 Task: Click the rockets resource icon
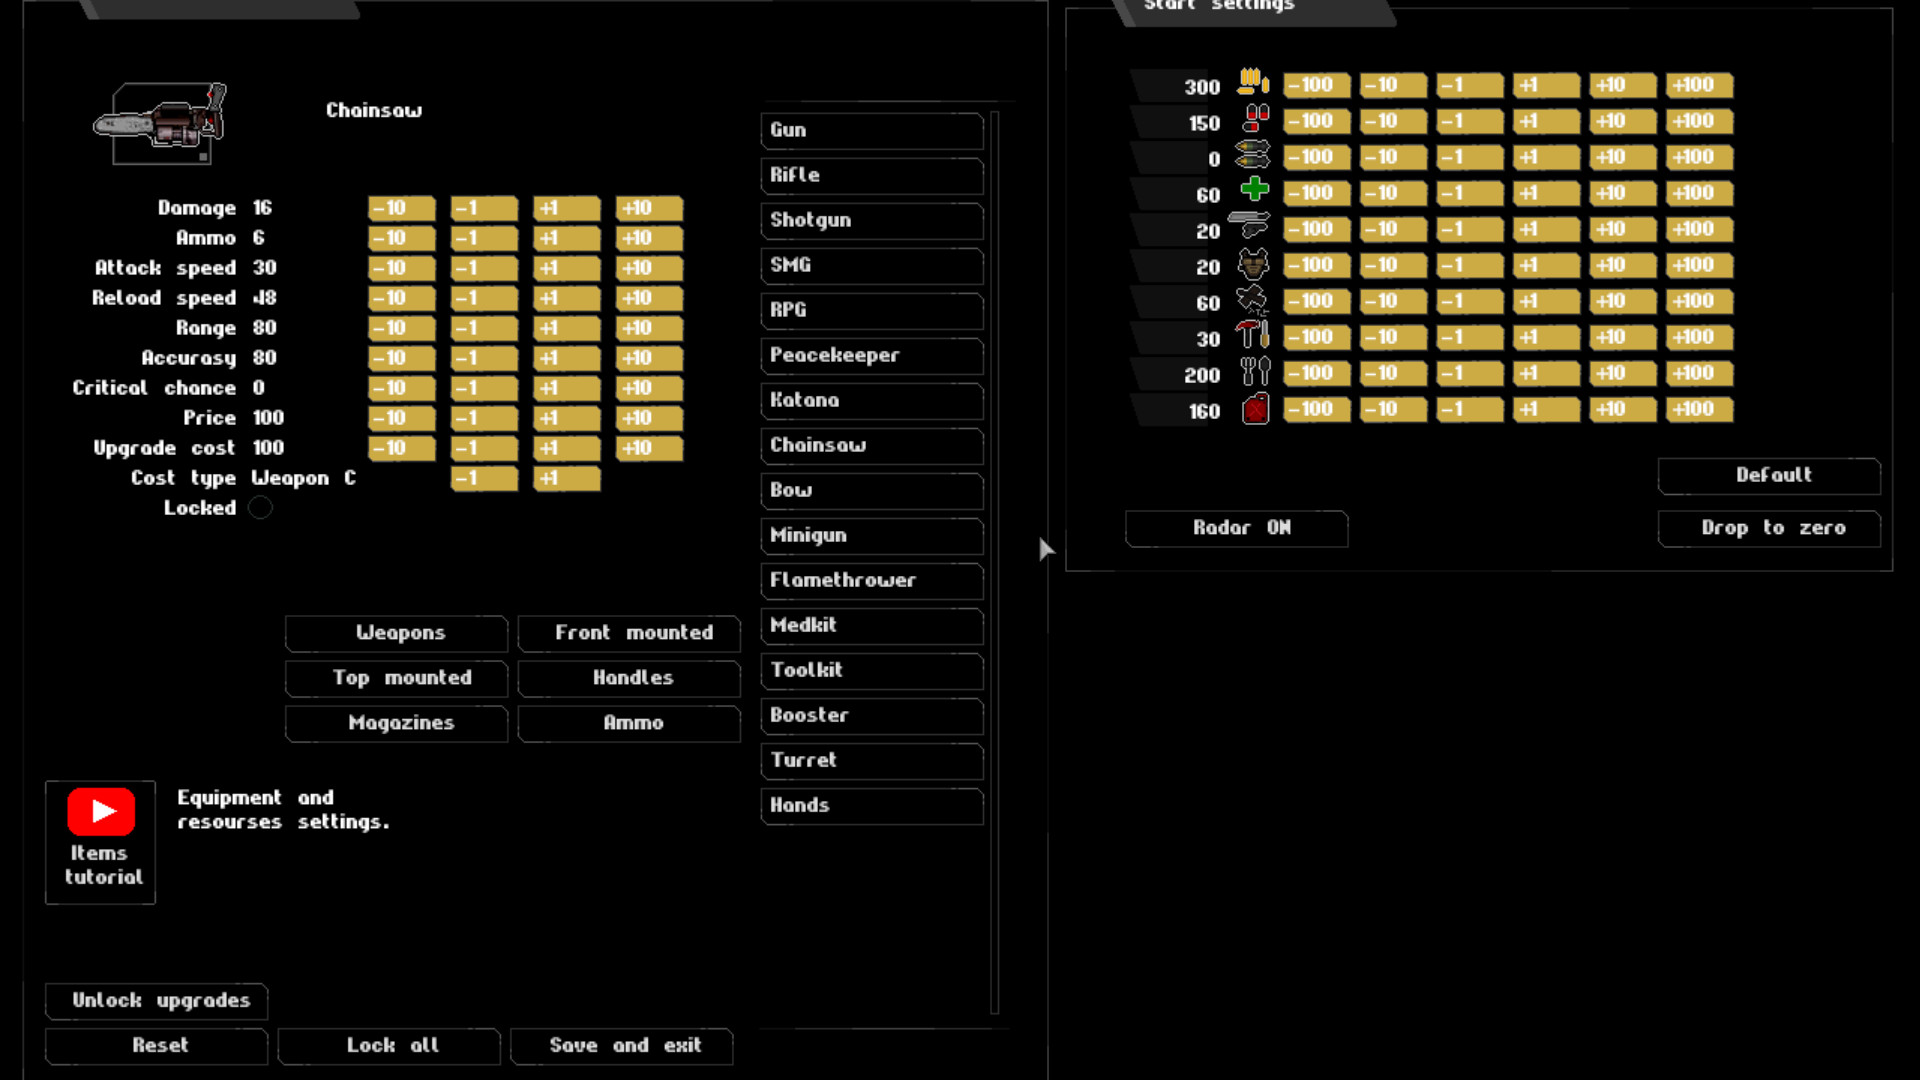(1253, 155)
